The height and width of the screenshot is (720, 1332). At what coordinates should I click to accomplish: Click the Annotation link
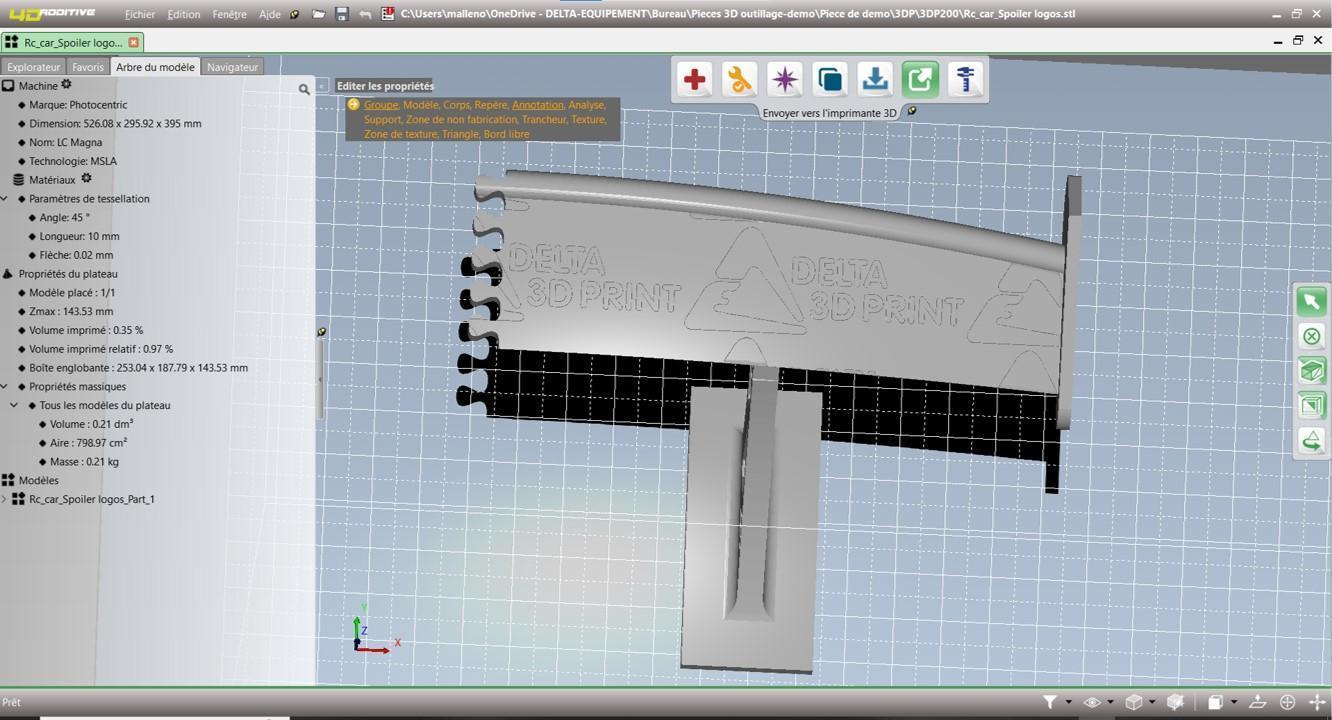(537, 104)
